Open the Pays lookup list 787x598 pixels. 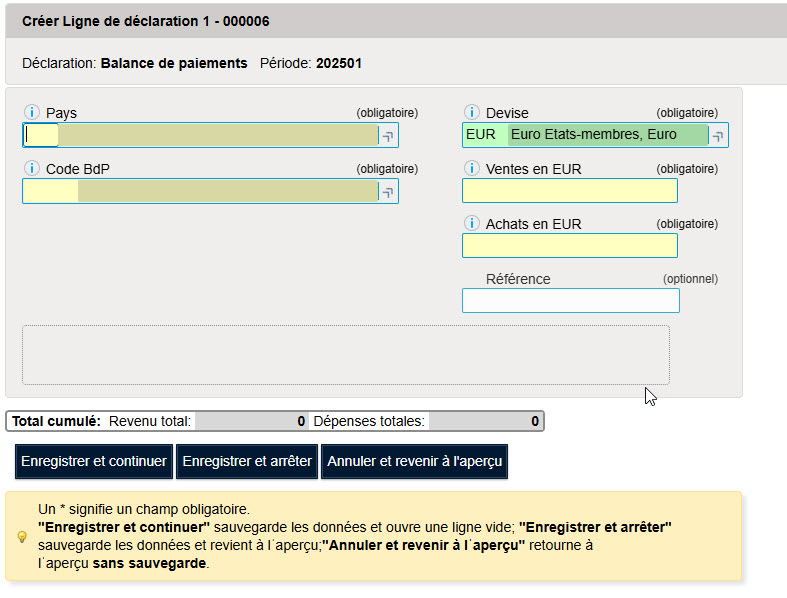pyautogui.click(x=388, y=136)
